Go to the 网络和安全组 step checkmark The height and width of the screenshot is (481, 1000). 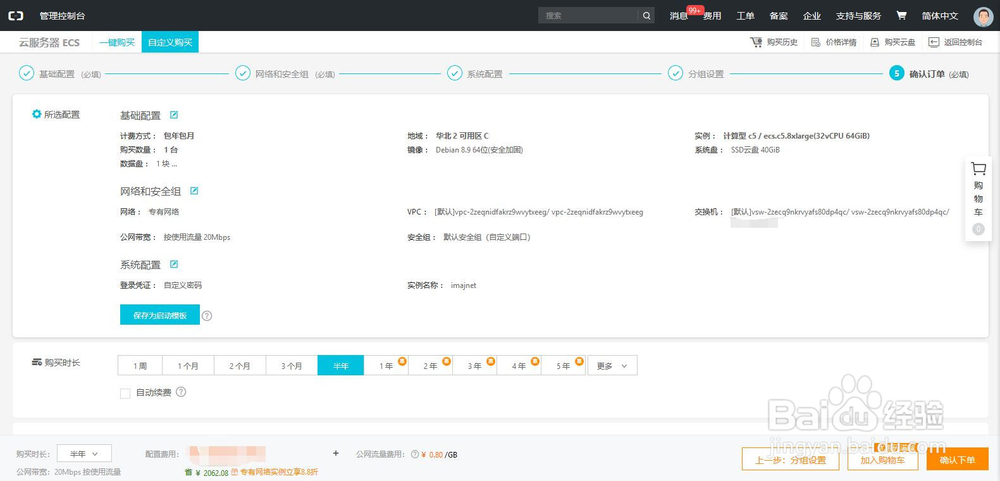click(243, 73)
